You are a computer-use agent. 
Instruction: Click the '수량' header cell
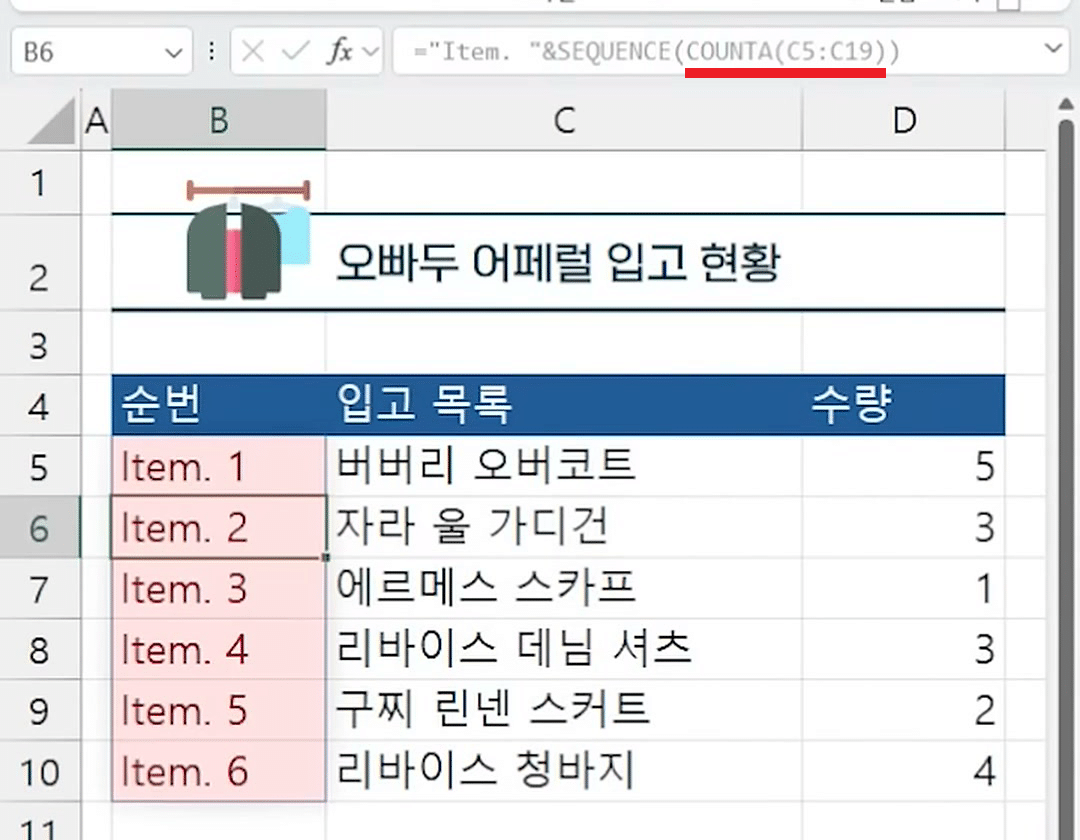[x=904, y=405]
